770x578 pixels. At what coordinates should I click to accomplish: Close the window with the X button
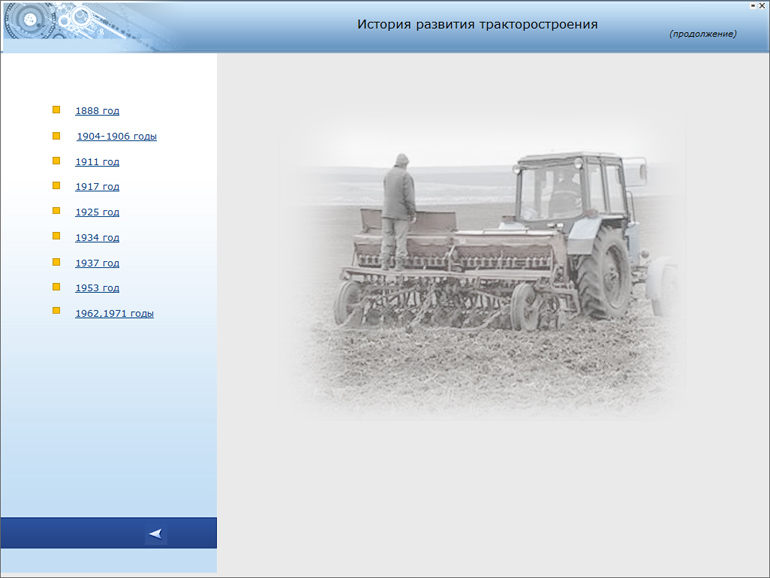(x=762, y=5)
